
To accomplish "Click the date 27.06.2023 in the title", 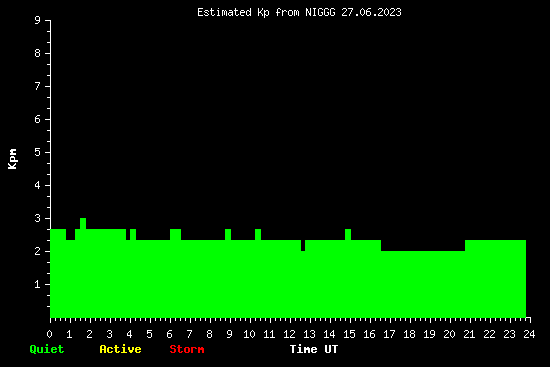I will click(371, 12).
